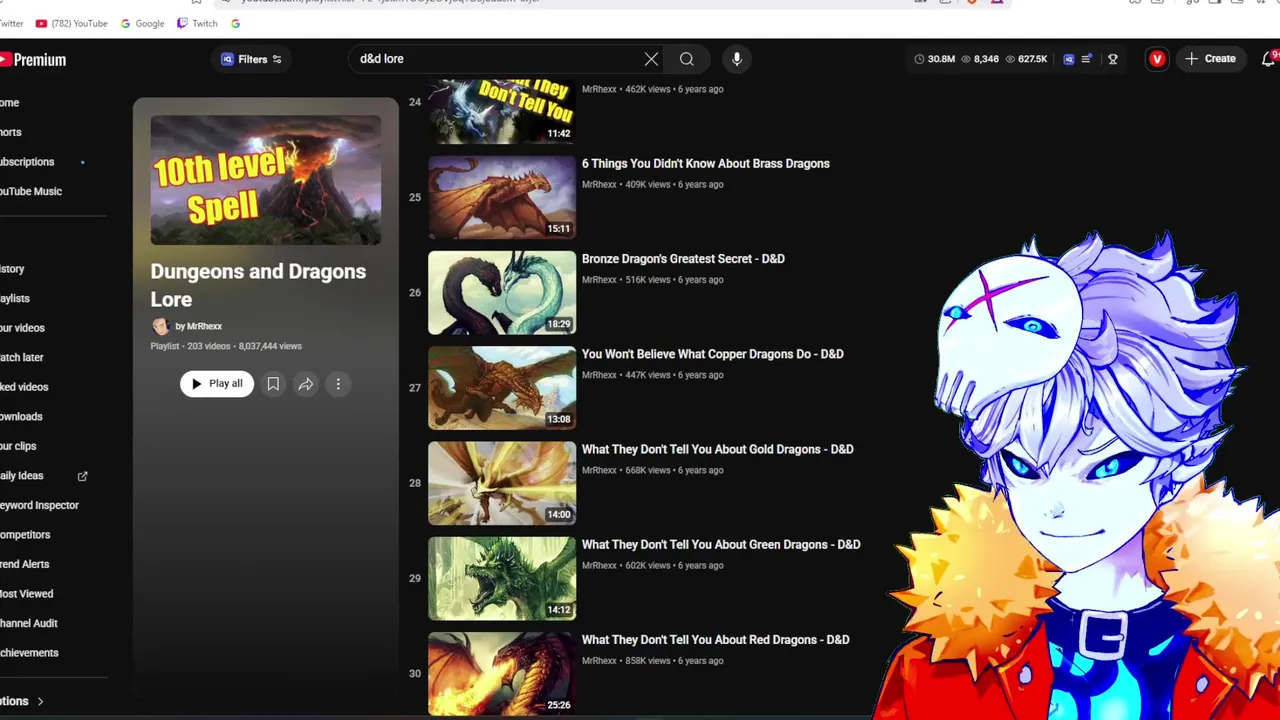Open Shorts in the sidebar

11,132
